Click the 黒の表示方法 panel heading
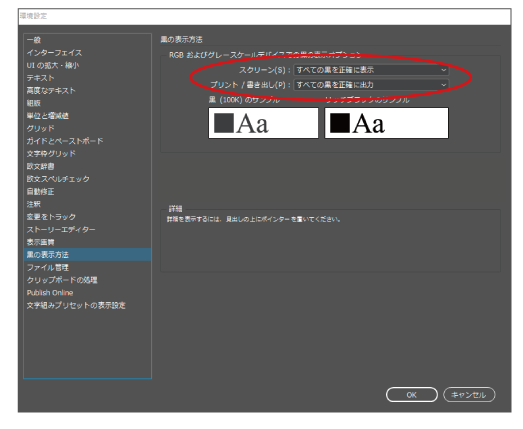The image size is (523, 429). point(181,40)
